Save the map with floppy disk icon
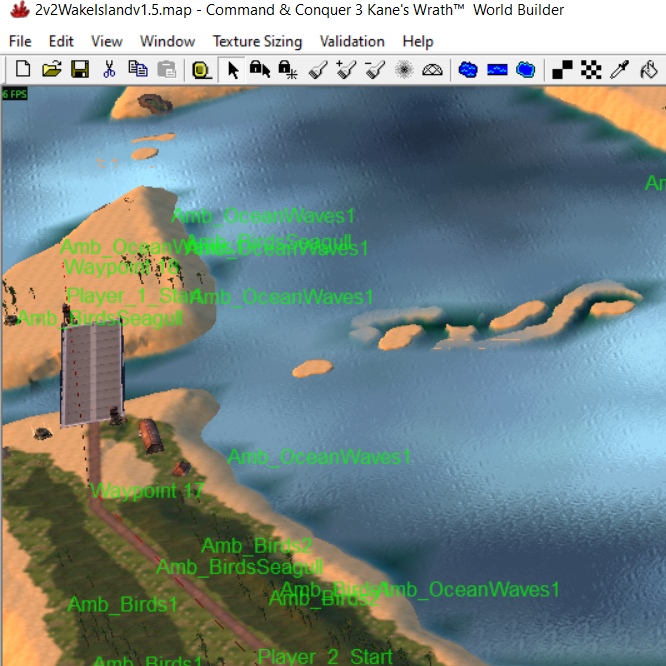The height and width of the screenshot is (666, 666). pyautogui.click(x=80, y=69)
